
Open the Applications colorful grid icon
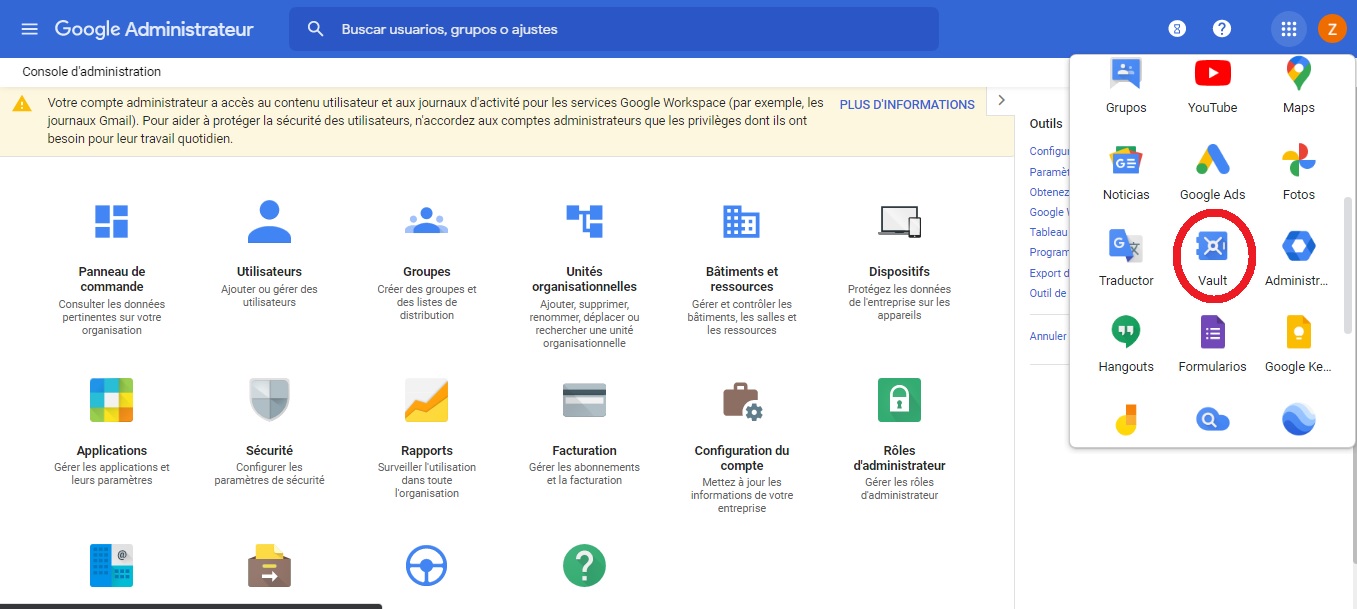[x=111, y=400]
